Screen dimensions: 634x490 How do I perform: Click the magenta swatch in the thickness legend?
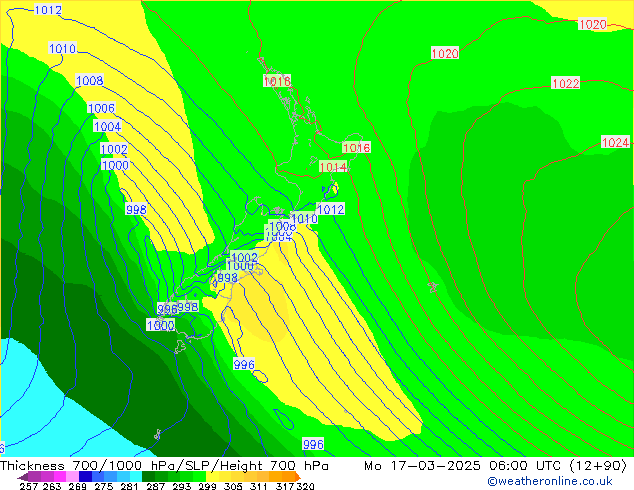pyautogui.click(x=60, y=476)
